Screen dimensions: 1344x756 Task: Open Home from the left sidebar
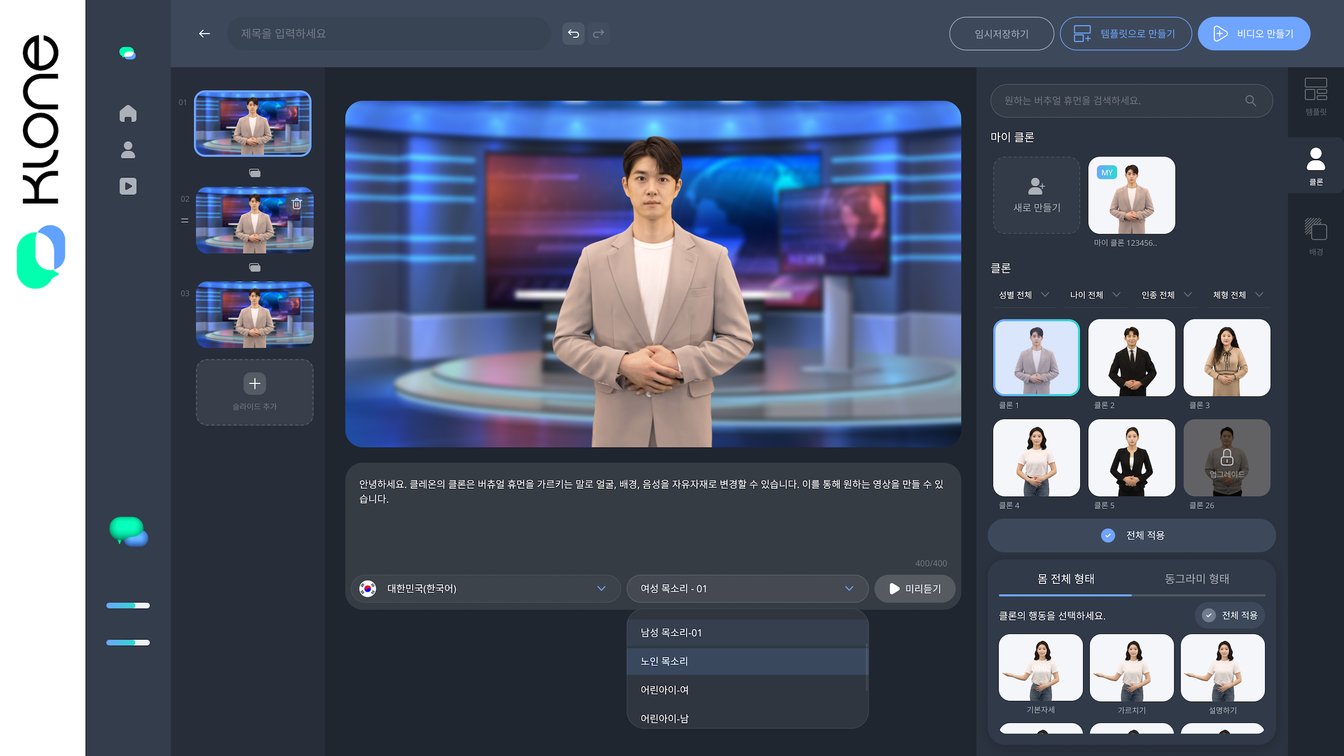click(x=128, y=114)
